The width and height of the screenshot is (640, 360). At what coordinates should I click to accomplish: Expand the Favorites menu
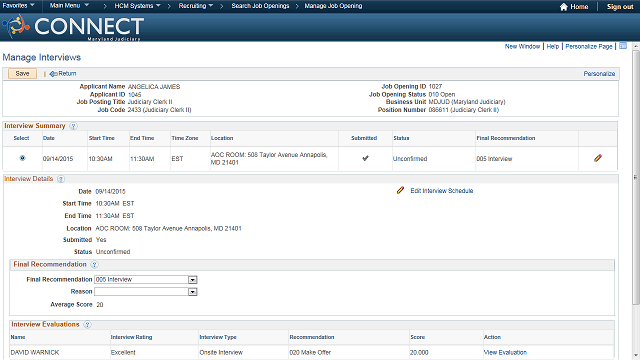point(18,6)
